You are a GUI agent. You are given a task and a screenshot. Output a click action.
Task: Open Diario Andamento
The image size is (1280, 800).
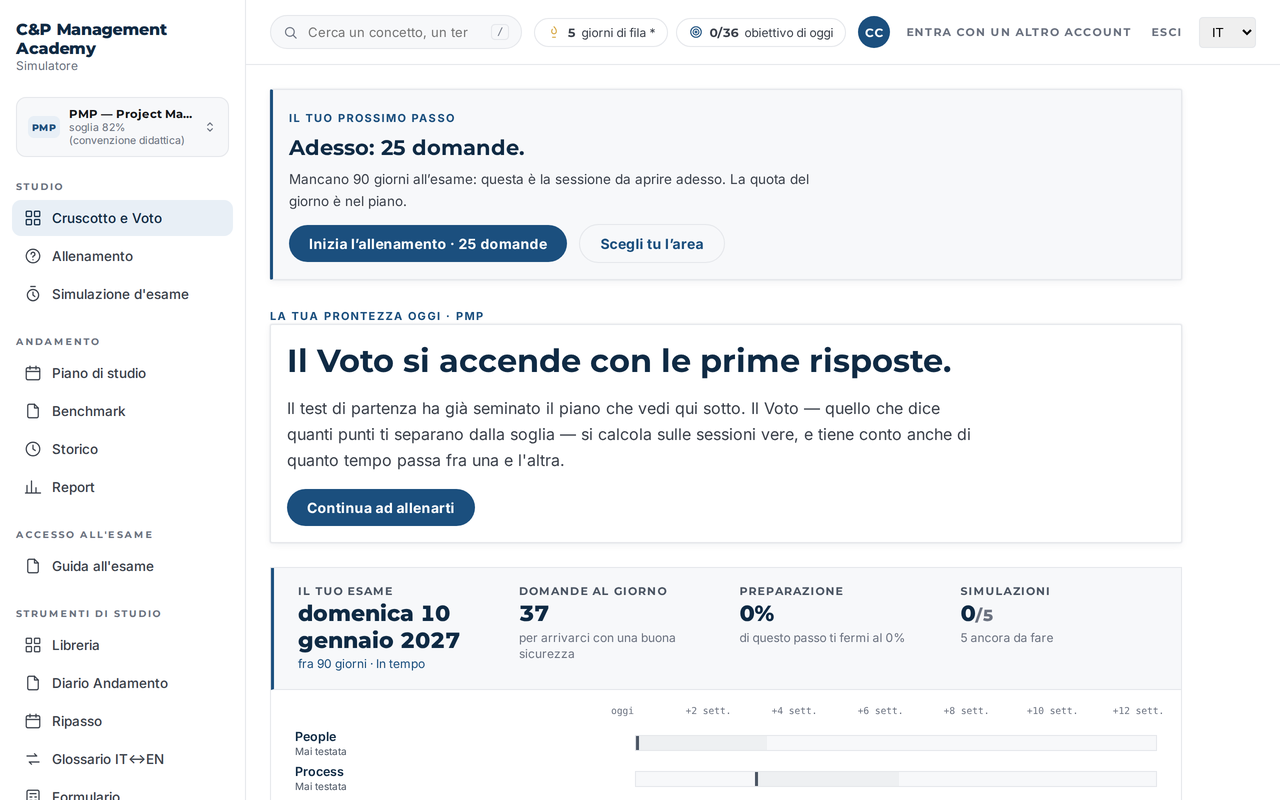[122, 683]
